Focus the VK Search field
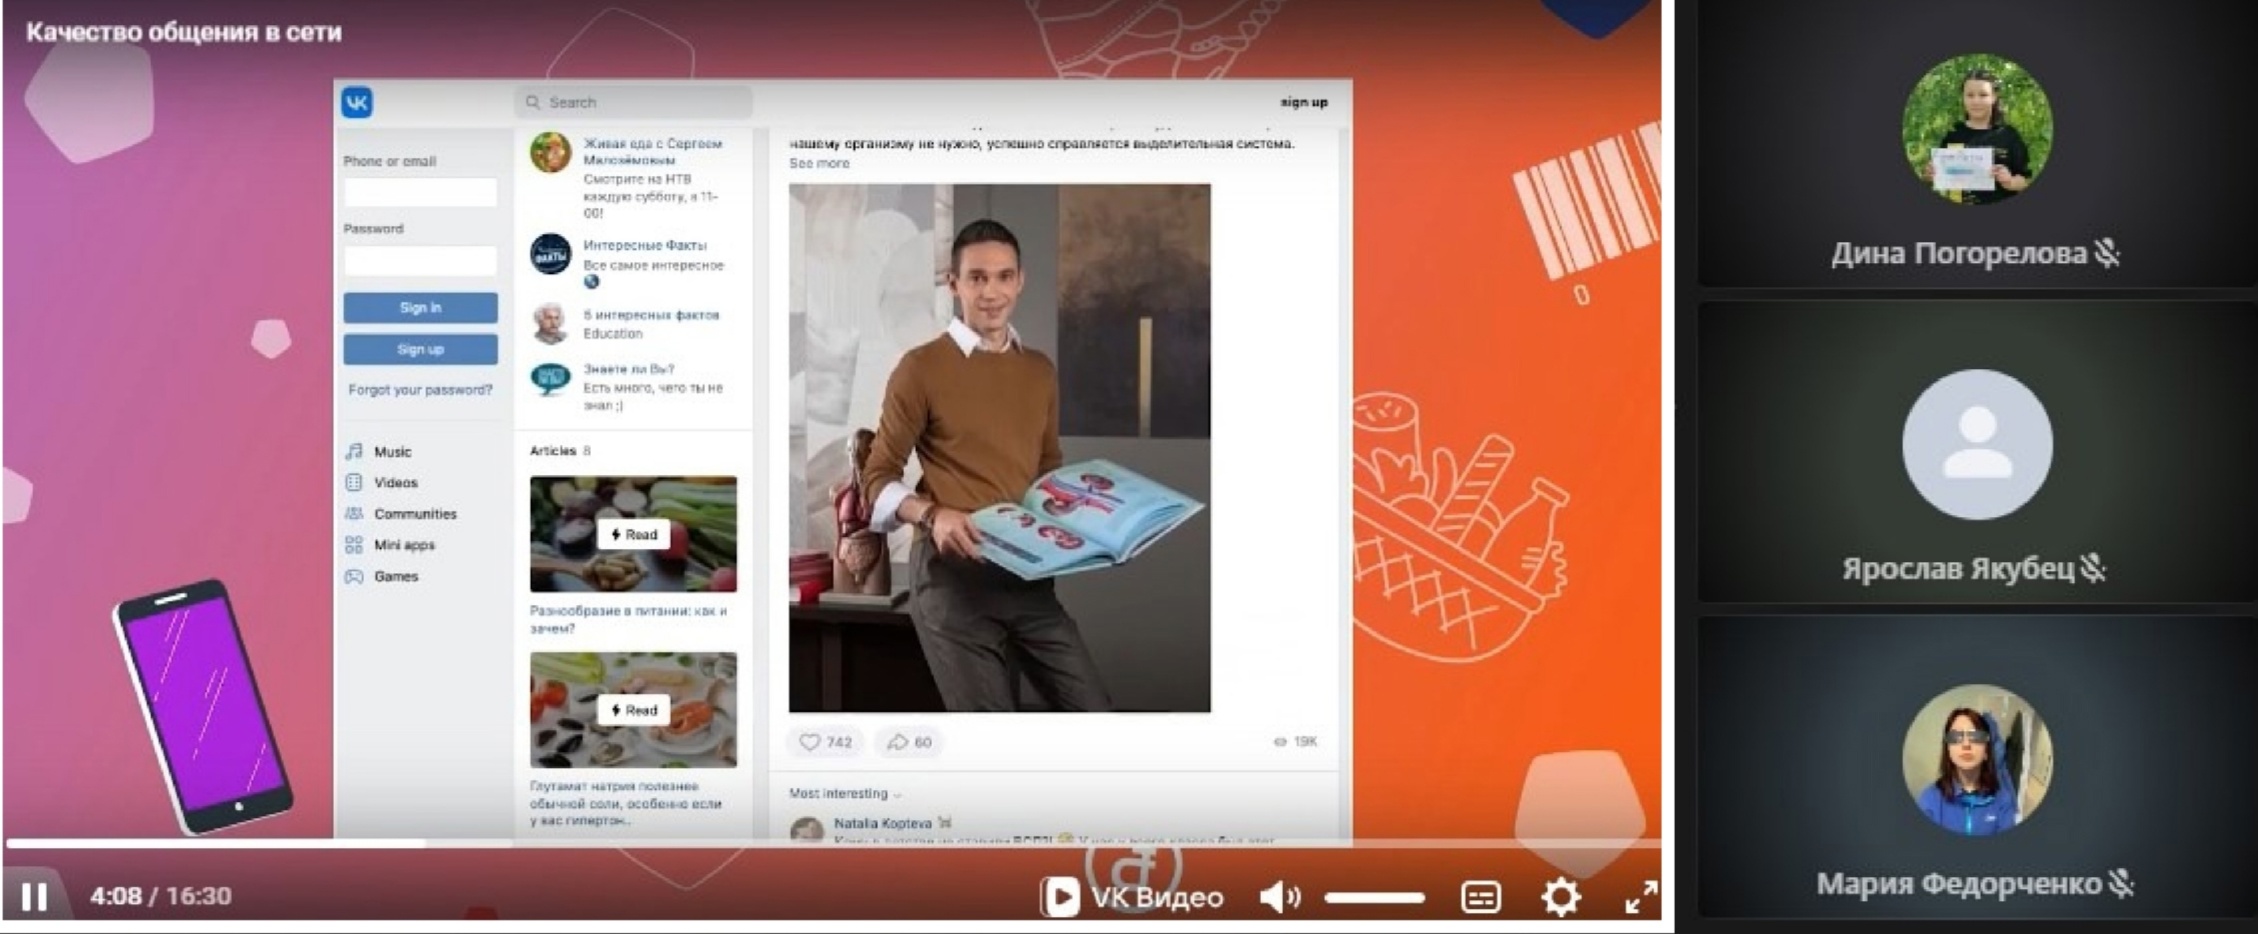The image size is (2258, 934). [634, 102]
